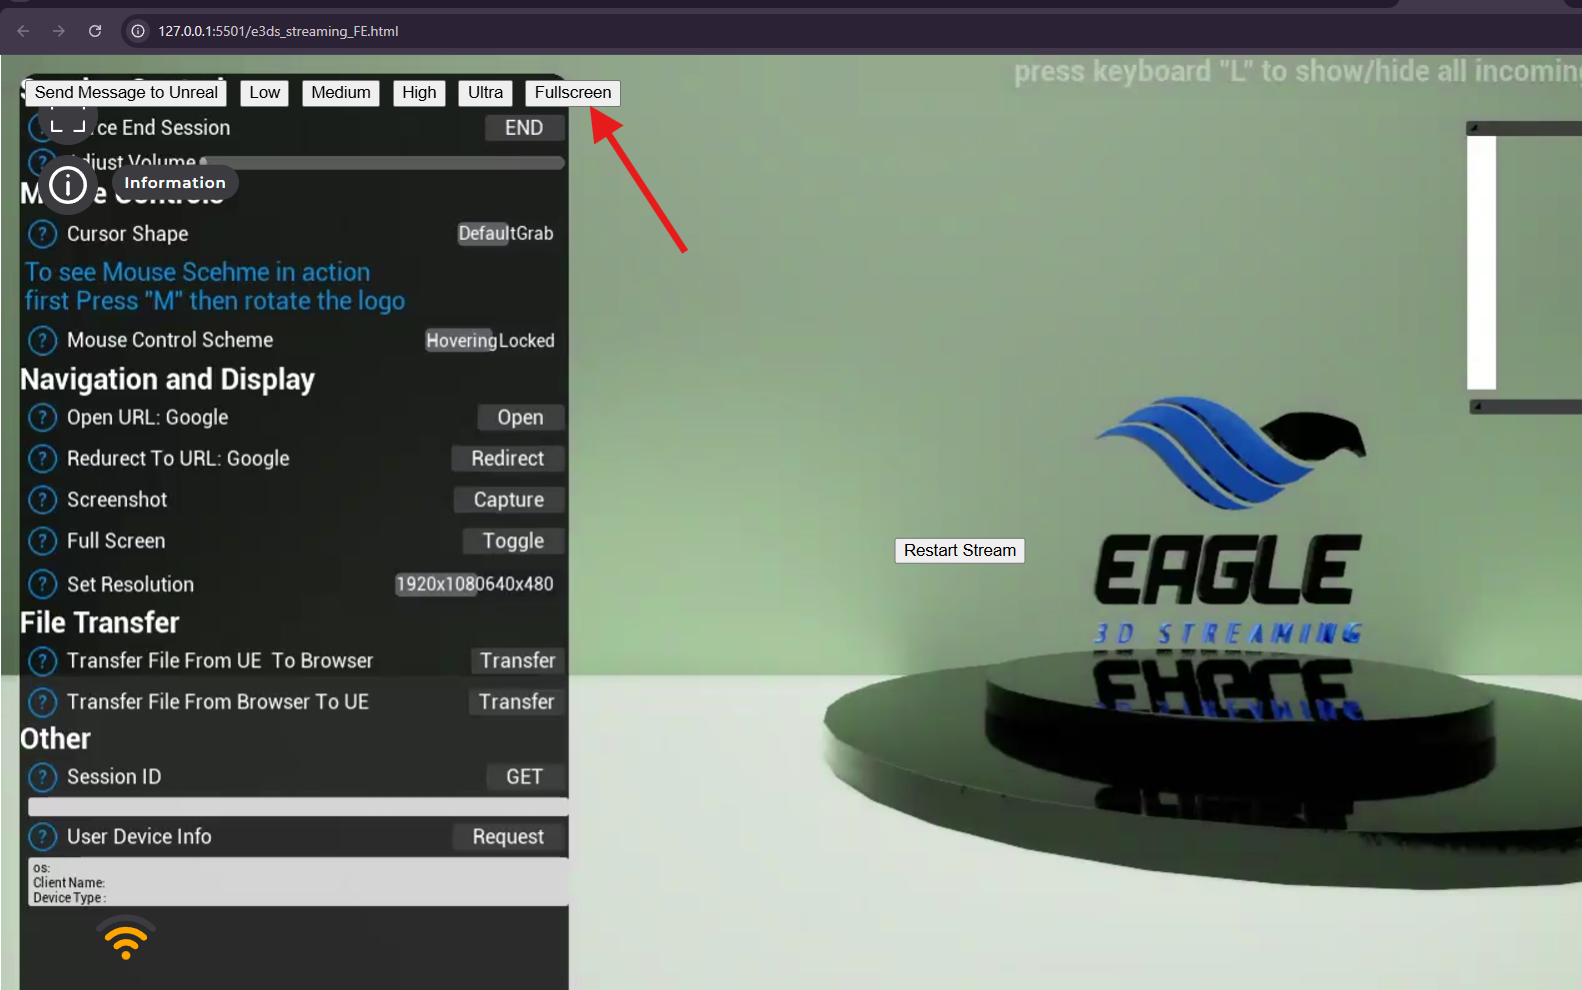This screenshot has height=990, width=1582.
Task: Click END to force end session
Action: tap(524, 128)
